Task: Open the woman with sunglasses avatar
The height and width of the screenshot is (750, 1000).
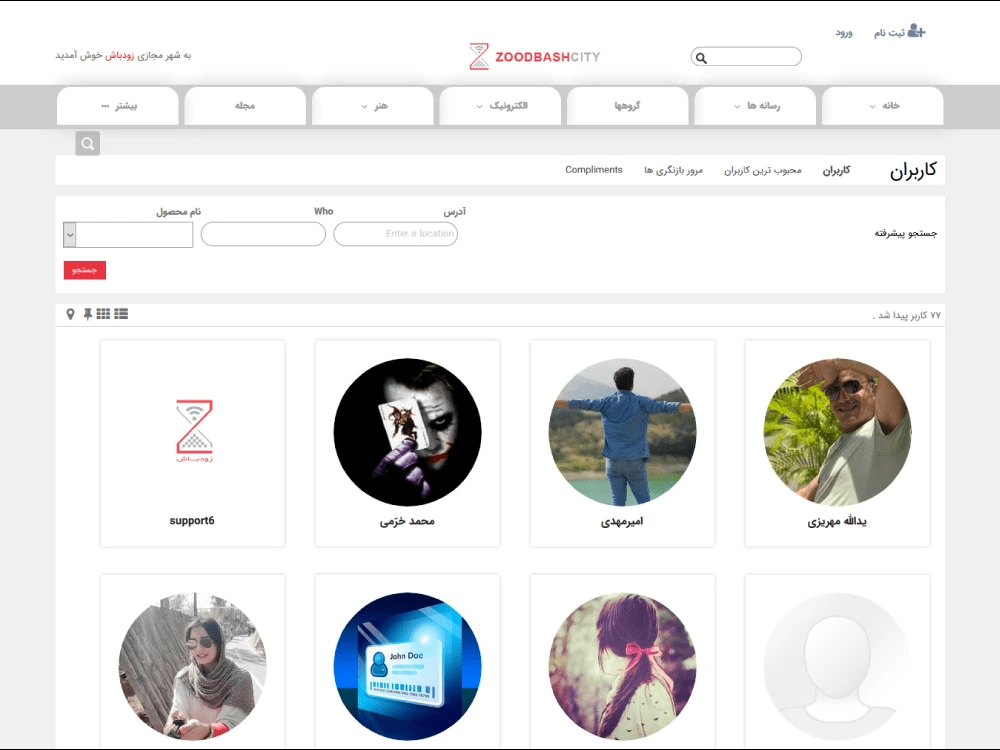Action: click(x=193, y=667)
